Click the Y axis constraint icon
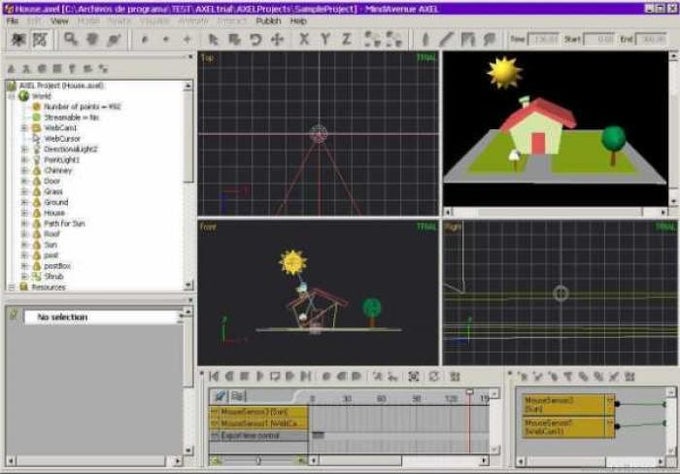 pyautogui.click(x=325, y=39)
